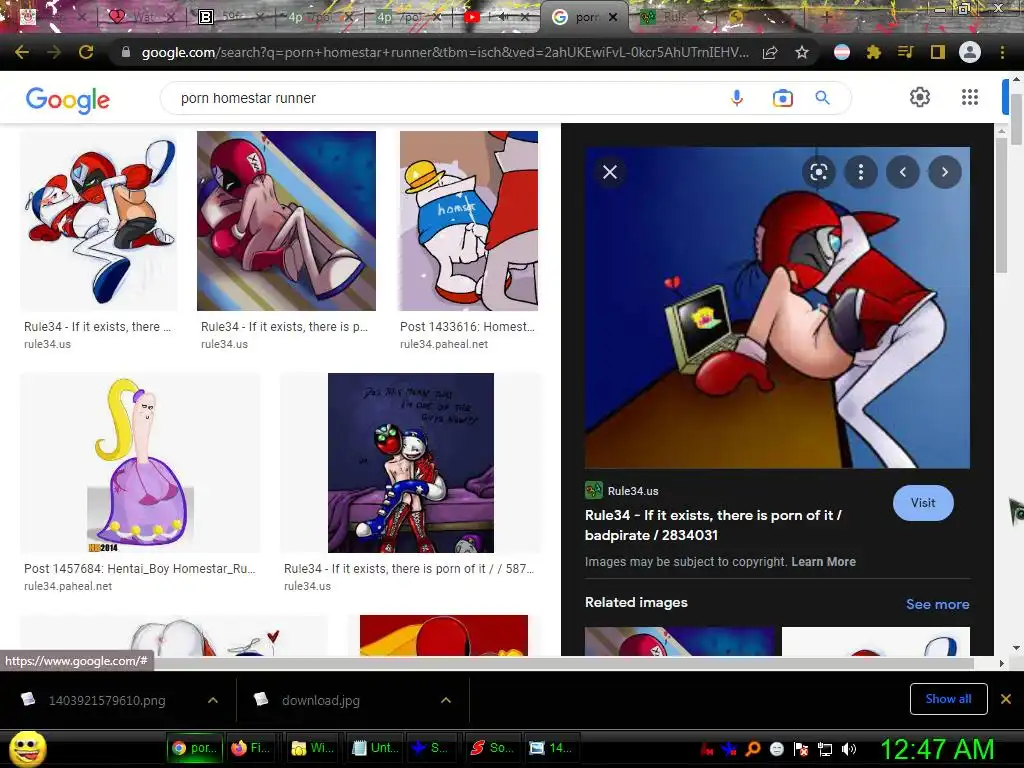Switch to the Chrome taskbar button
1024x768 pixels.
[195, 748]
